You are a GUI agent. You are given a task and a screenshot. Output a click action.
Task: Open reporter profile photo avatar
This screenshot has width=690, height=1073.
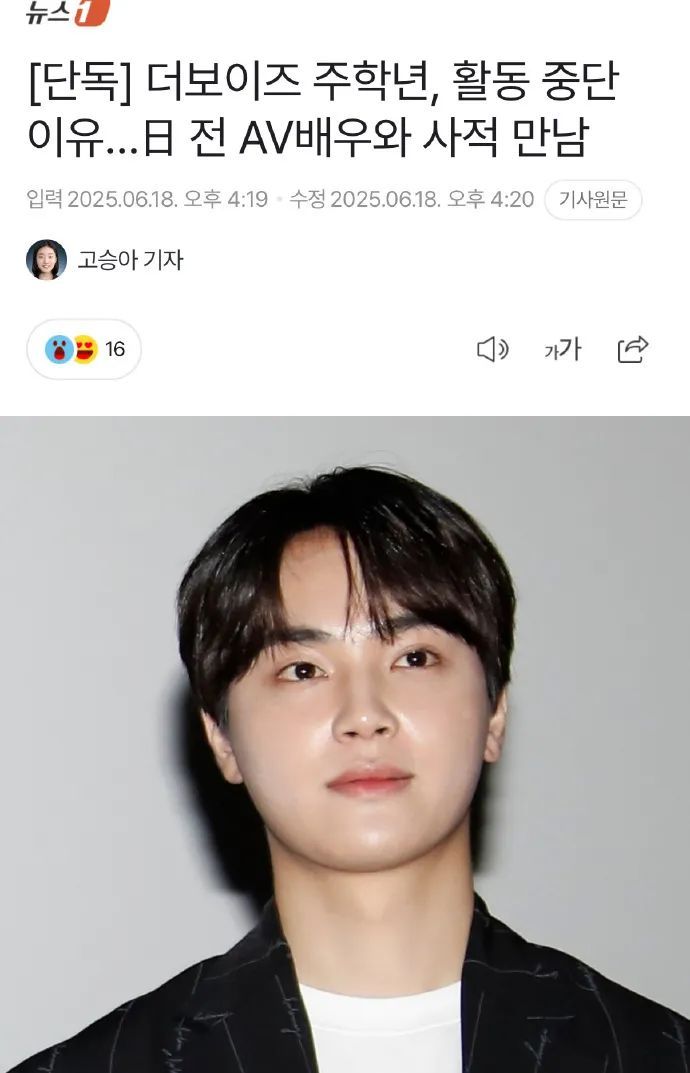coord(47,260)
